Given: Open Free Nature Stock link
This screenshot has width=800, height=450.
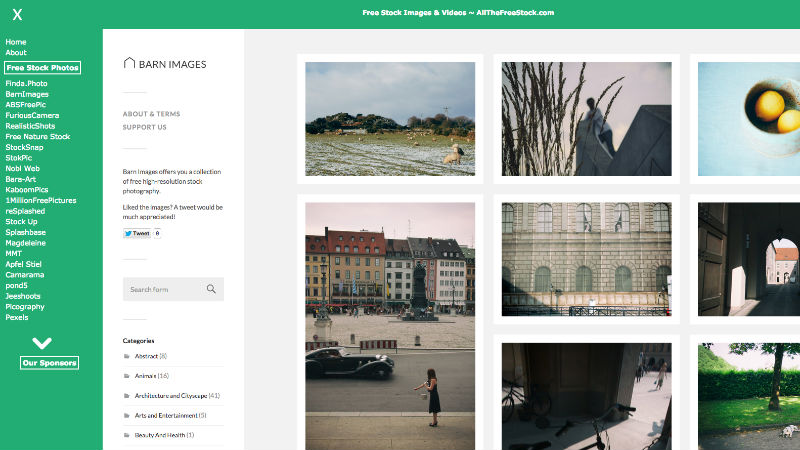Looking at the screenshot, I should (x=38, y=136).
